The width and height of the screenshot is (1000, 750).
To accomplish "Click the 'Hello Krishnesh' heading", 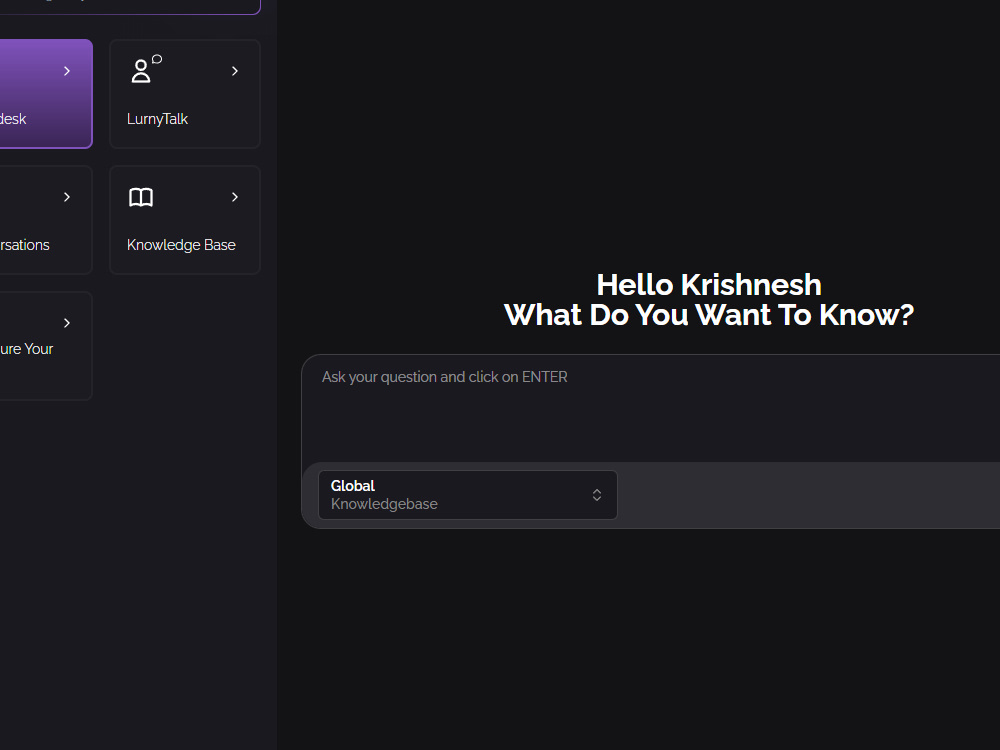I will pos(709,285).
